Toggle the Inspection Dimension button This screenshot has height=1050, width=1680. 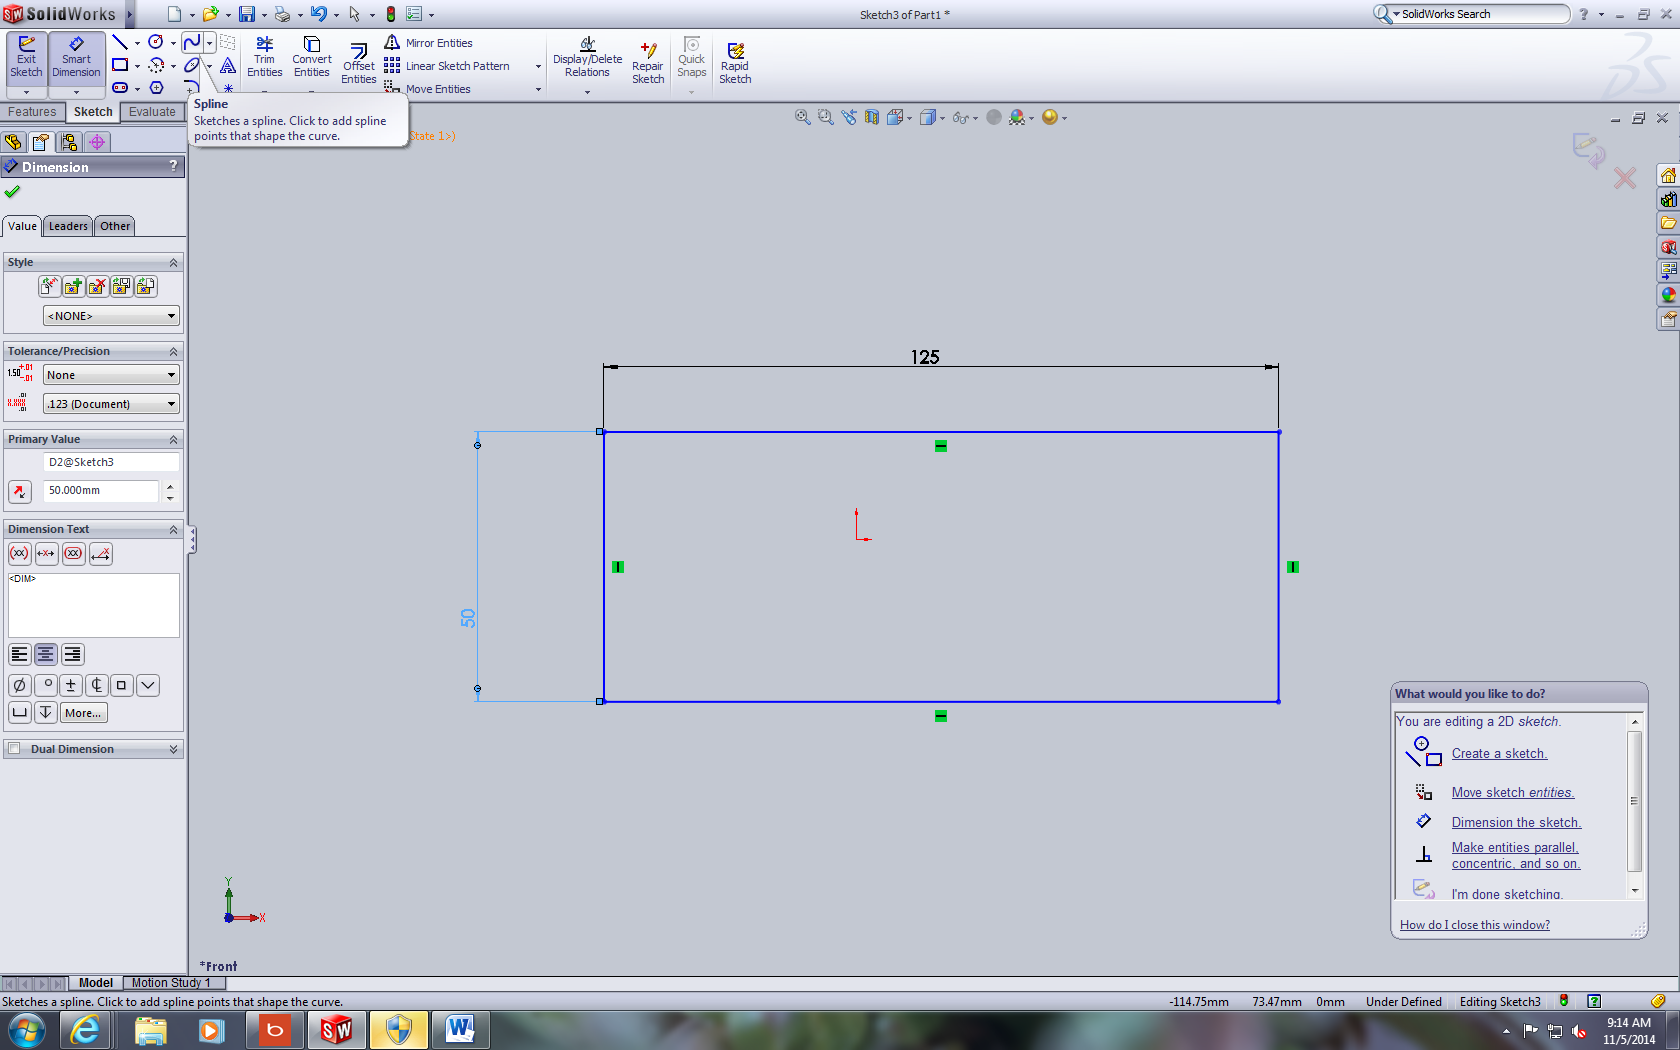[73, 554]
